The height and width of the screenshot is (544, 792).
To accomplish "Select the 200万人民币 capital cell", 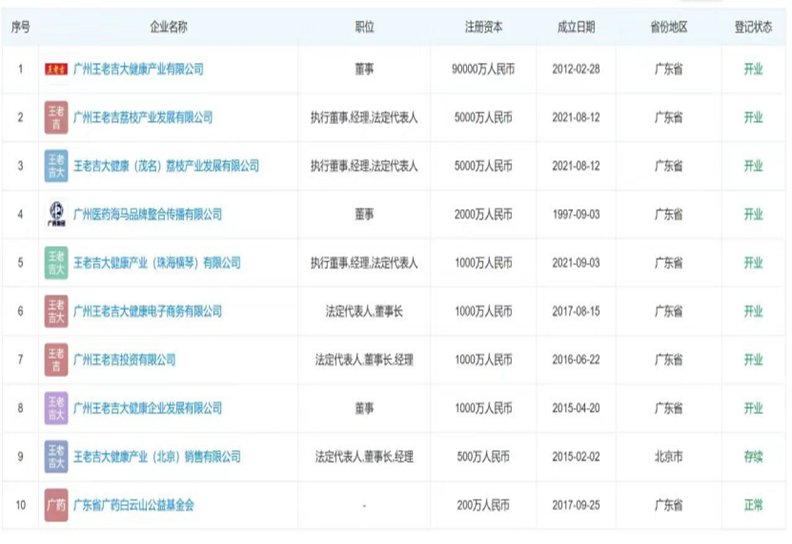I will [x=483, y=505].
